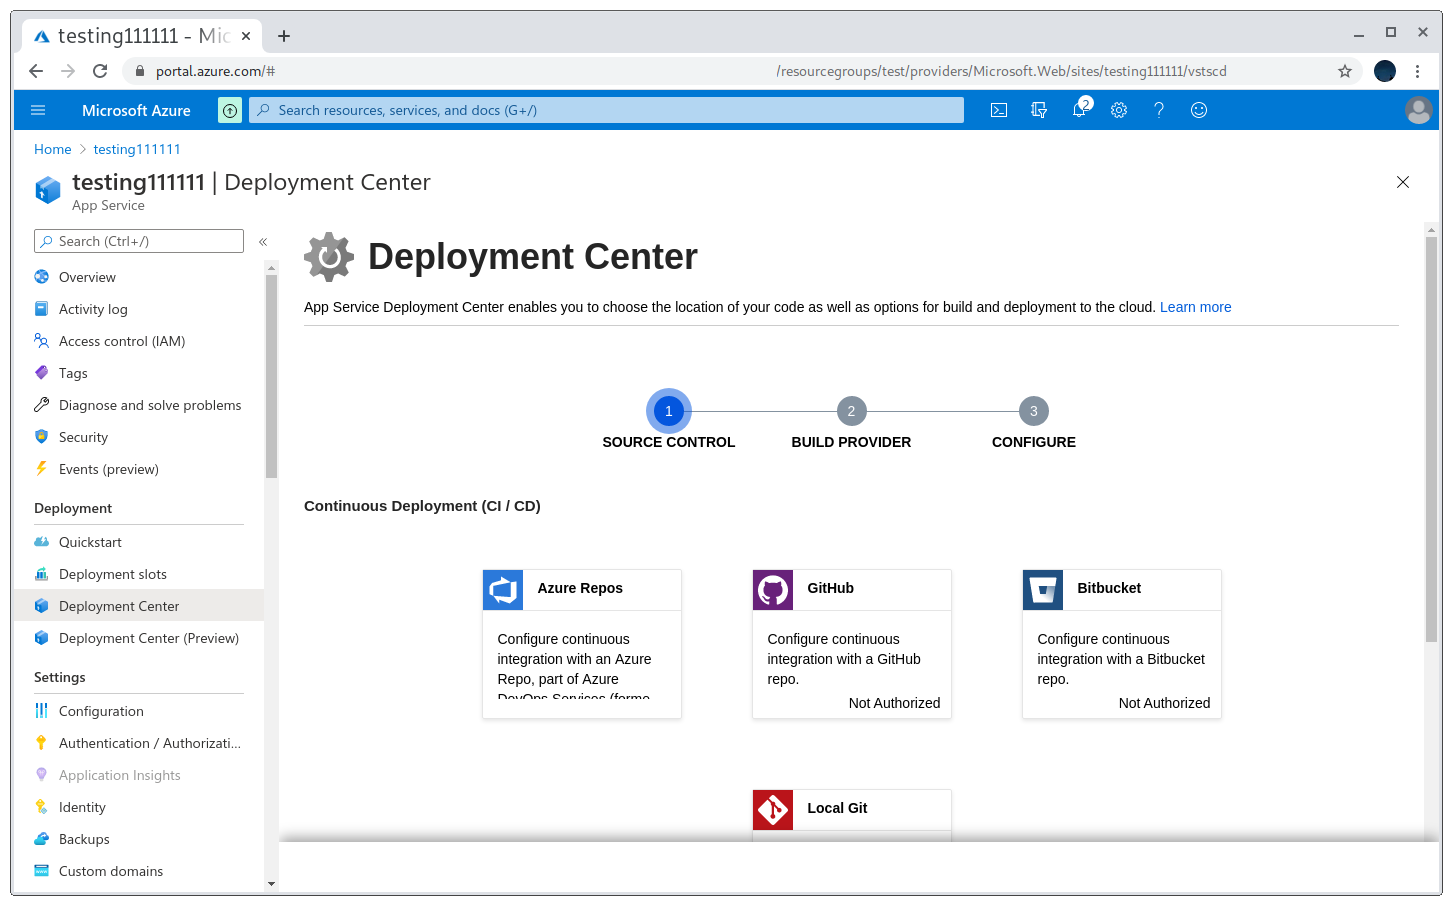Click the green preview badge icon next to Microsoft Azure
Screen dimensions: 1454x905
point(230,110)
